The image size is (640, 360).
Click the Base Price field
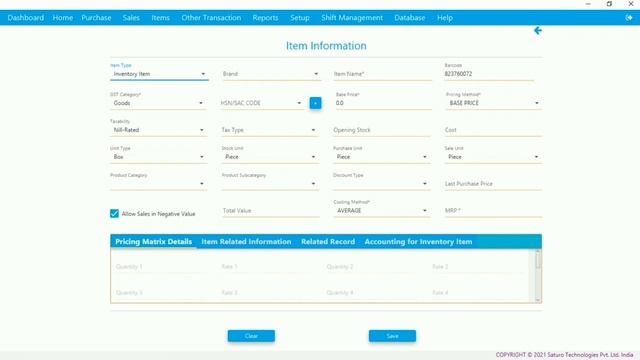[383, 103]
